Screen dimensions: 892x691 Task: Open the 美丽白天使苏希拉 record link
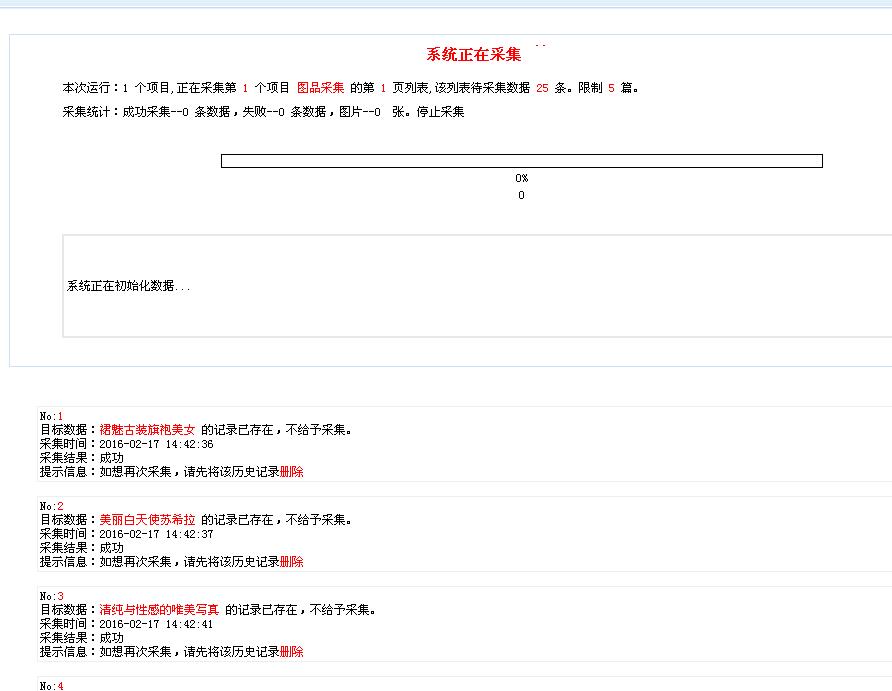pyautogui.click(x=147, y=520)
